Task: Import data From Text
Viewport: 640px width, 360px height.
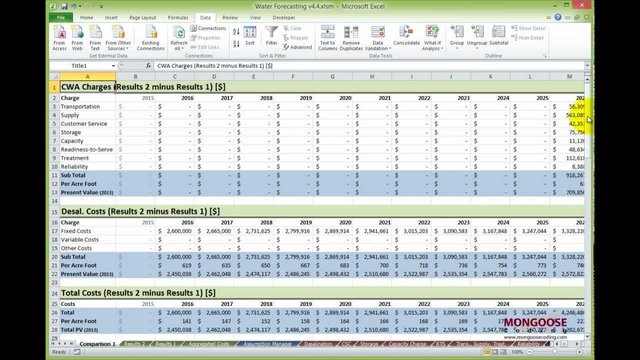Action: point(95,38)
